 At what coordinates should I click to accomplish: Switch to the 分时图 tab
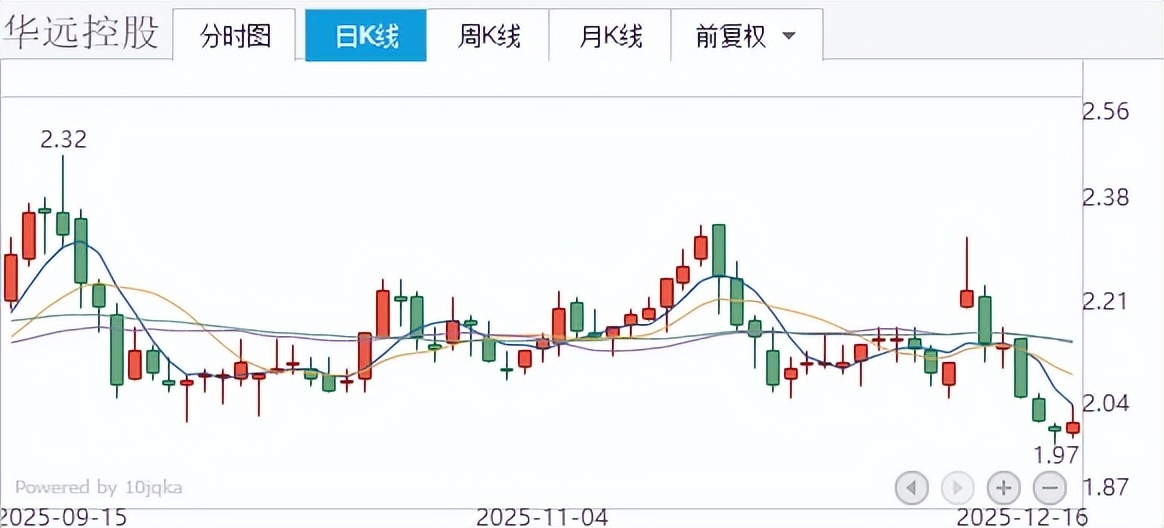(x=235, y=37)
